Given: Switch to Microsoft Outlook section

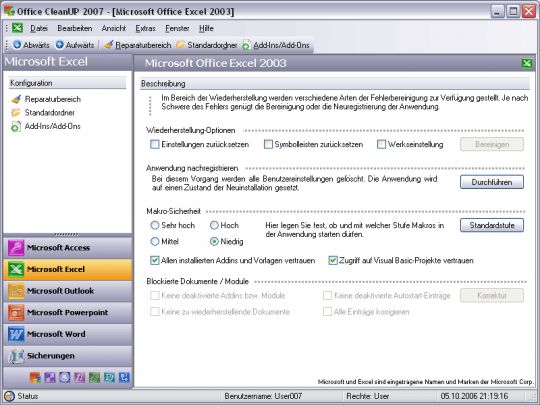Looking at the screenshot, I should pos(68,291).
